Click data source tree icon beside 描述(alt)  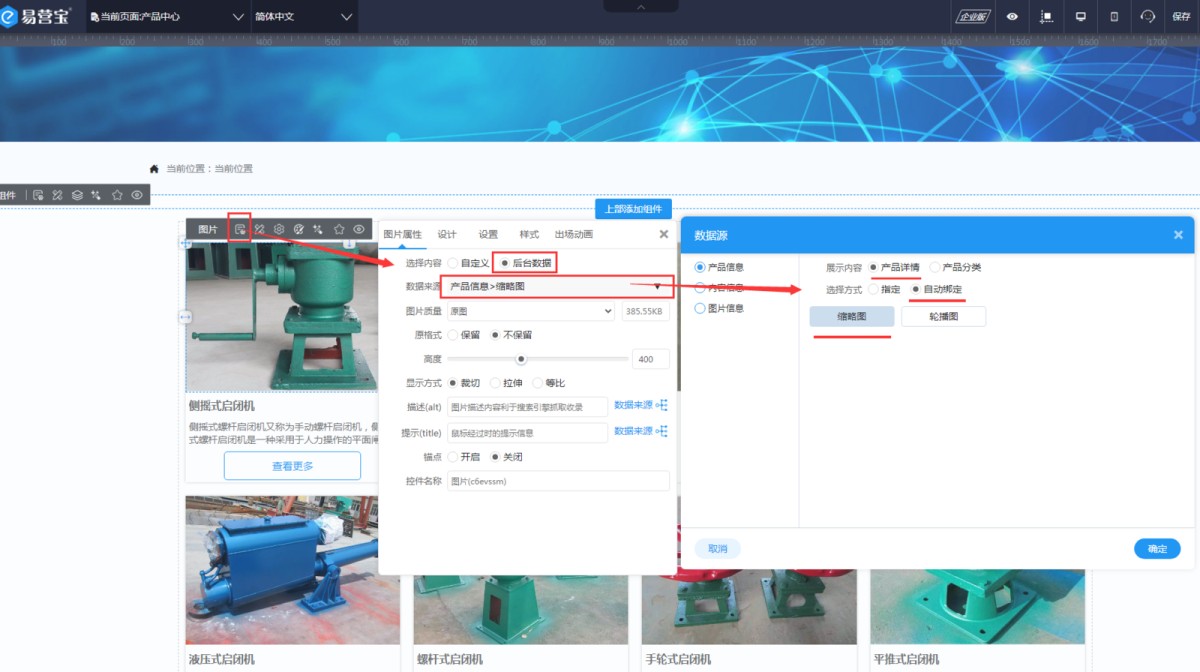click(x=661, y=405)
